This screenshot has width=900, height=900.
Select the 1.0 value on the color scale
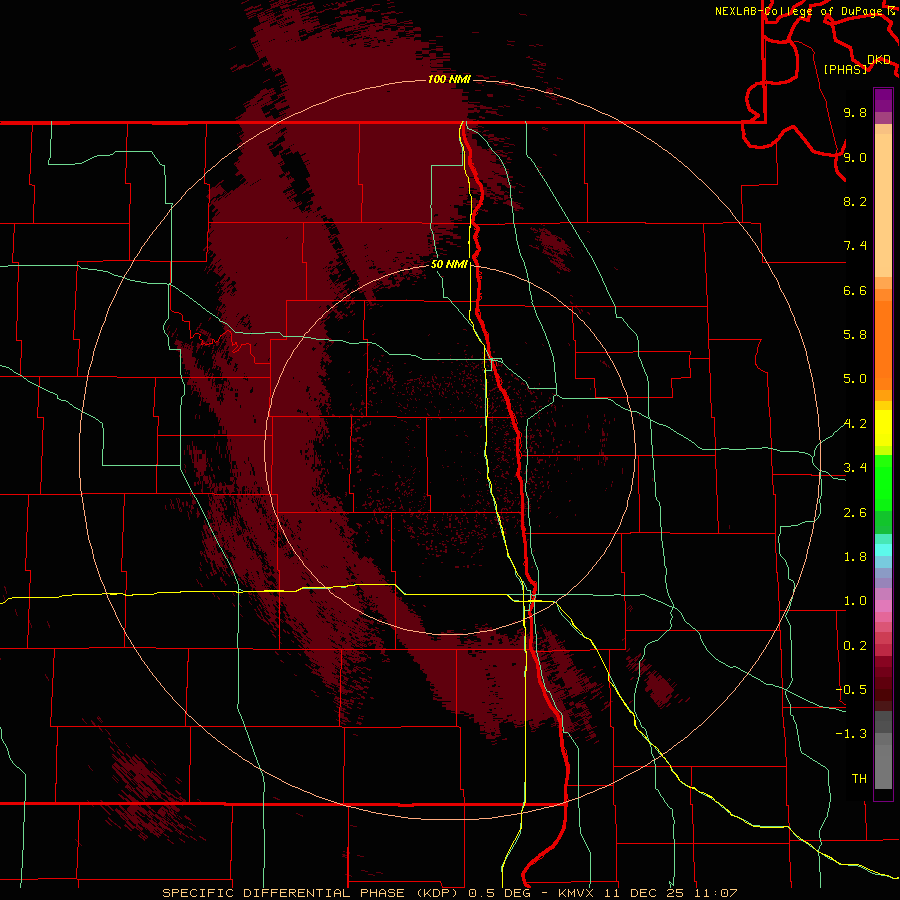(855, 601)
